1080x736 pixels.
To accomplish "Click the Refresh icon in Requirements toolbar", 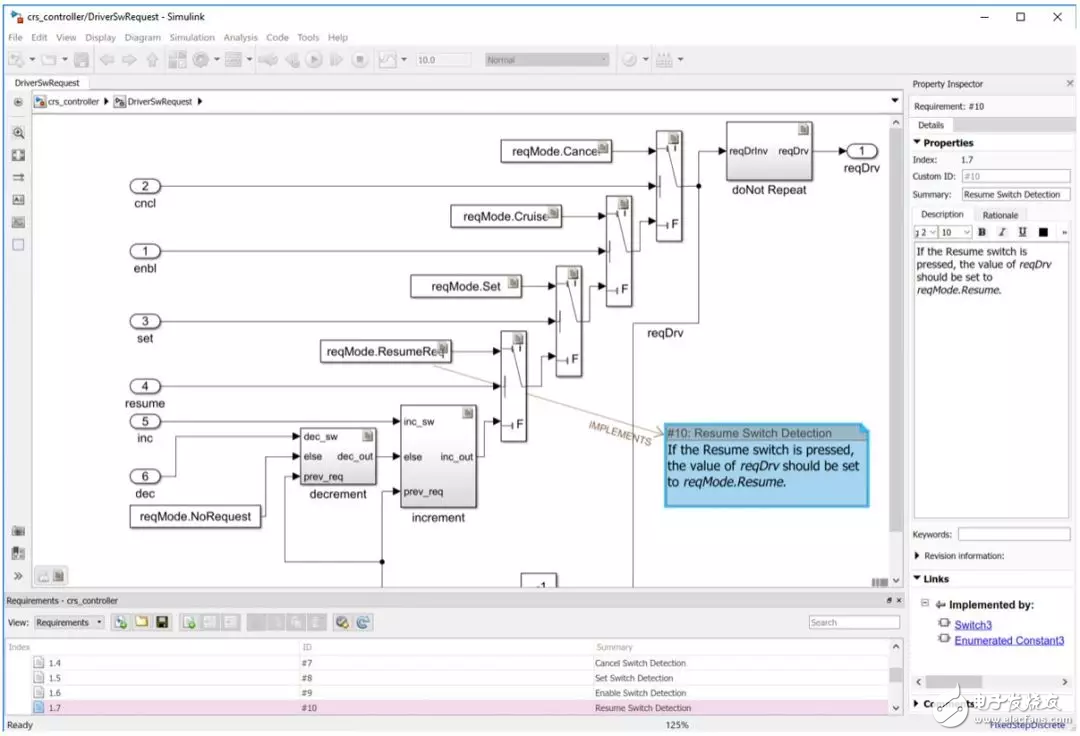I will pos(363,623).
